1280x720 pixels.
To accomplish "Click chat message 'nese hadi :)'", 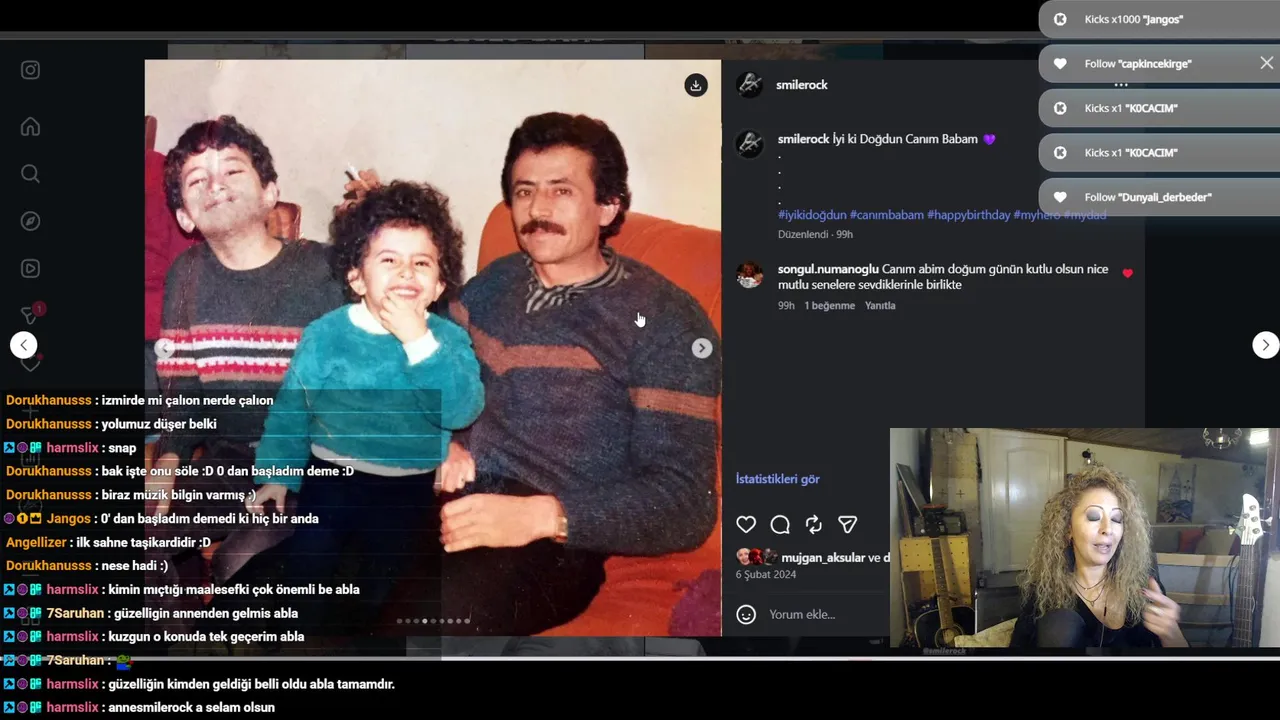I will pos(135,566).
